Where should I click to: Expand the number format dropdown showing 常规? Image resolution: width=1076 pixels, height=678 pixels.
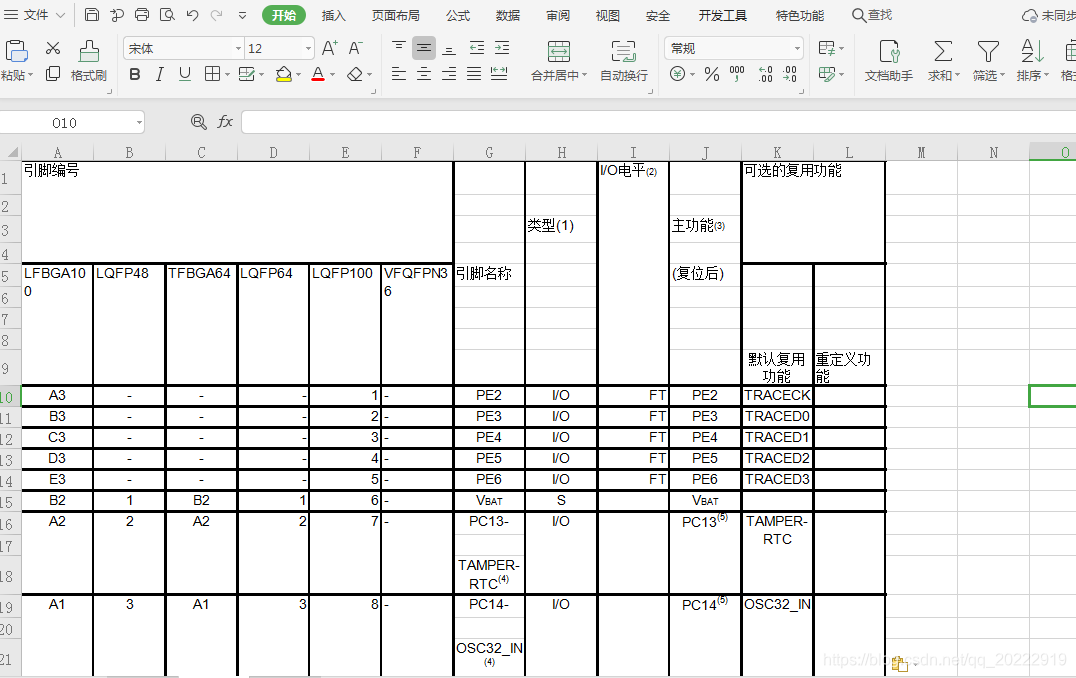pos(797,49)
